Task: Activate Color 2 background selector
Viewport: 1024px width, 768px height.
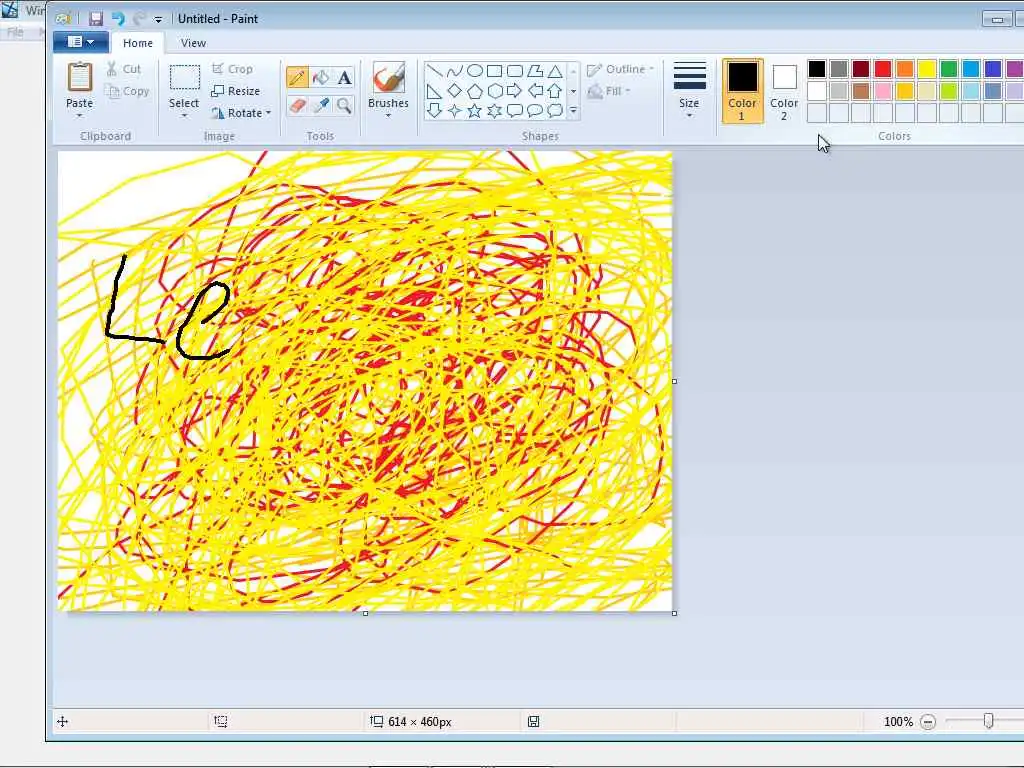Action: [784, 91]
